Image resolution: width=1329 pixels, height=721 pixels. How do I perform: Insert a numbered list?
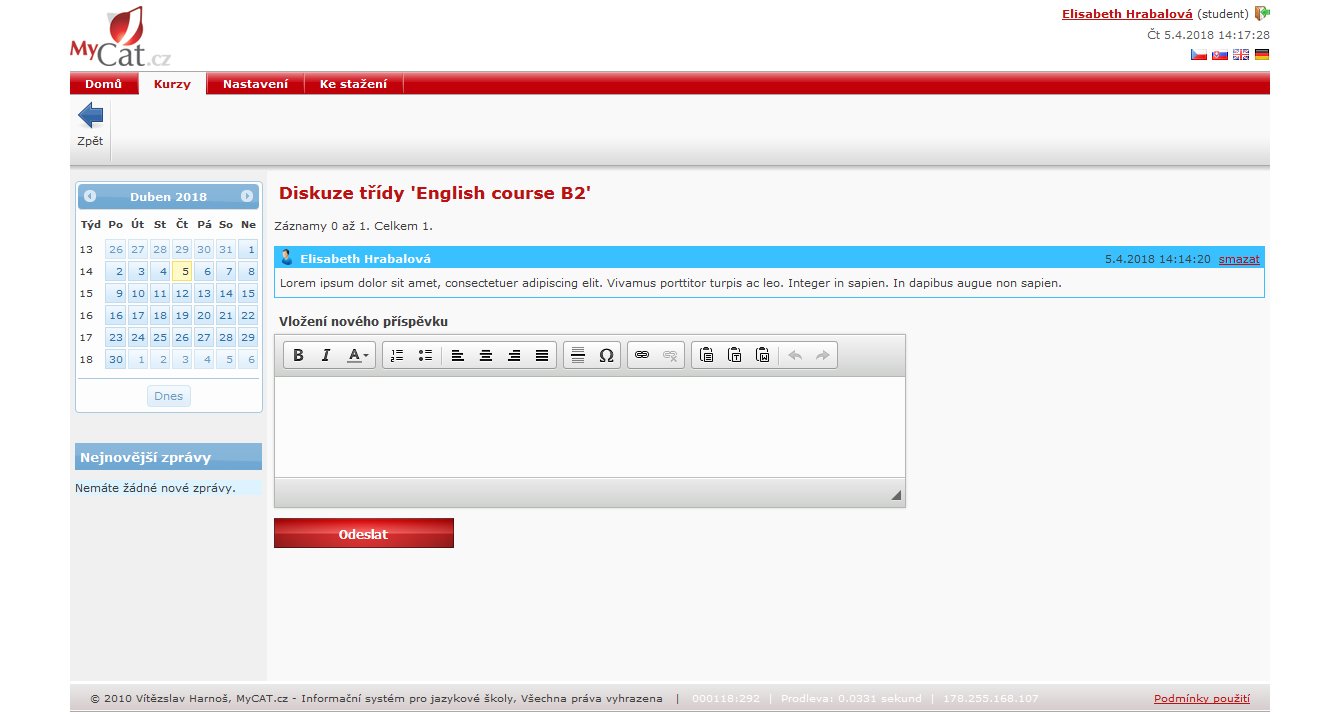click(397, 355)
